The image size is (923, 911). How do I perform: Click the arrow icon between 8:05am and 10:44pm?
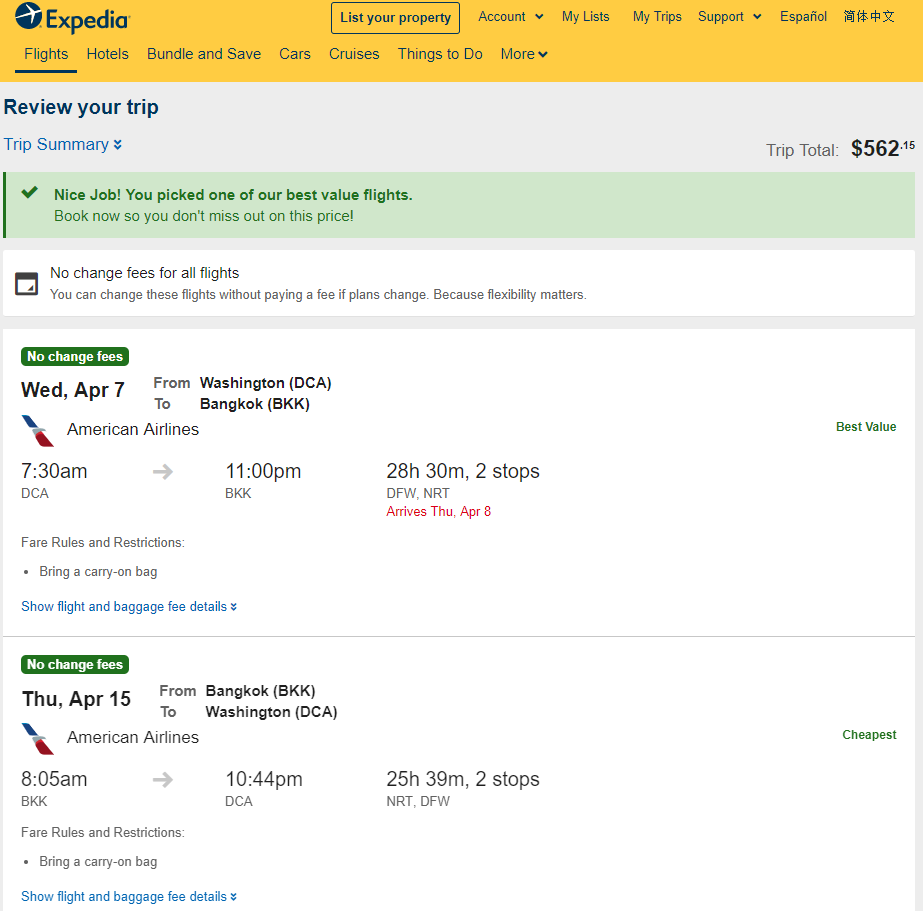[163, 780]
